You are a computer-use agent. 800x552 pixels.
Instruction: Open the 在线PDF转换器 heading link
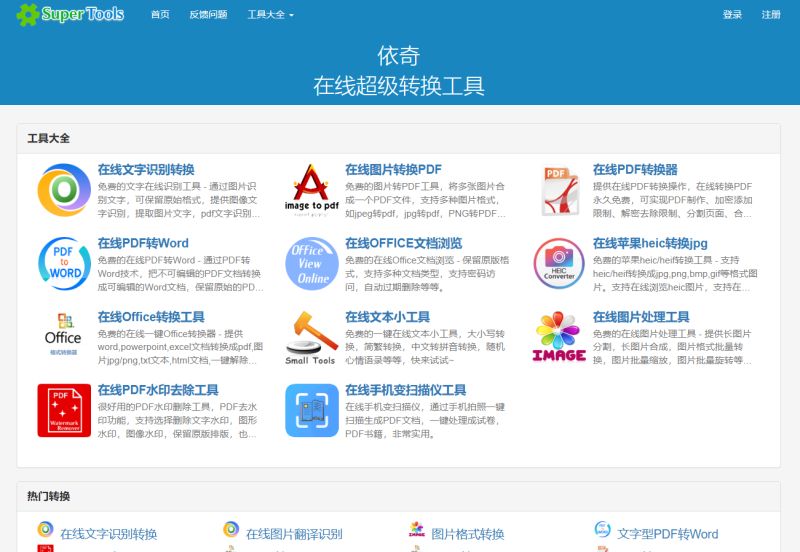635,170
